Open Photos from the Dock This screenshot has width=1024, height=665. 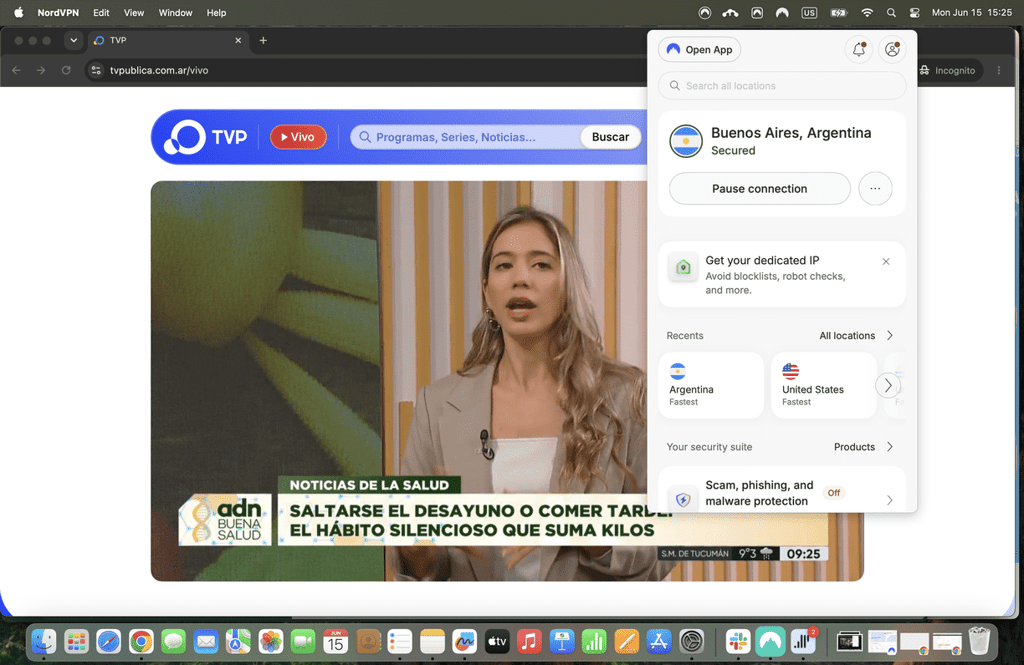click(270, 642)
